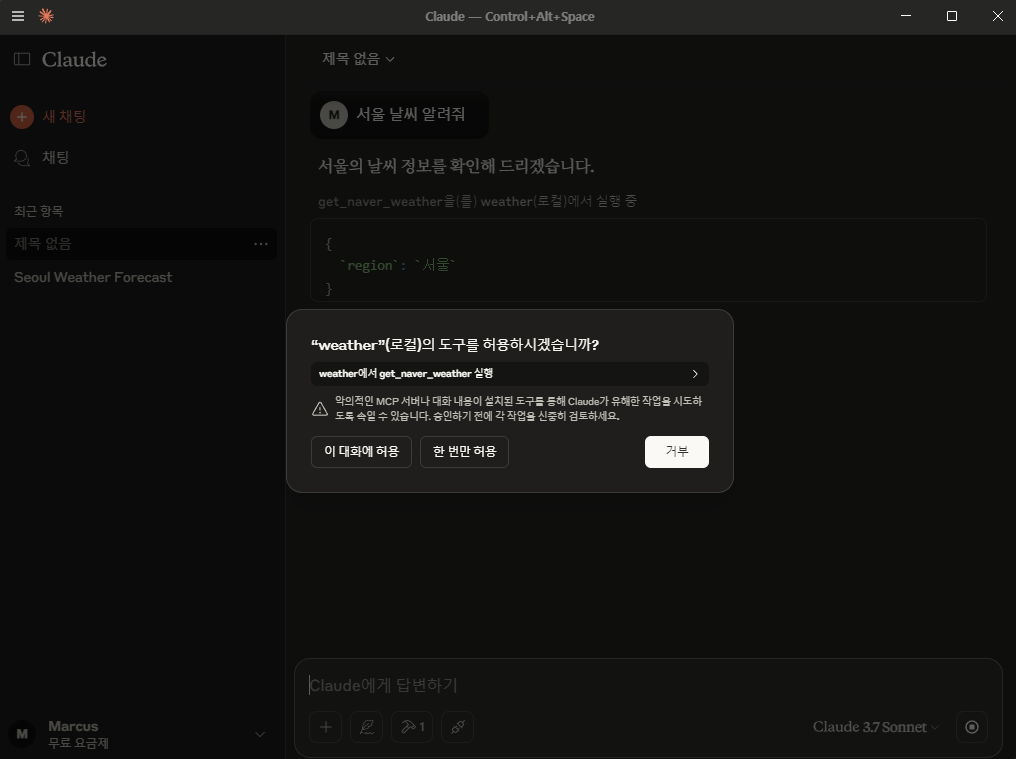1016x759 pixels.
Task: Collapse the sidebar using panel icon
Action: [x=22, y=60]
